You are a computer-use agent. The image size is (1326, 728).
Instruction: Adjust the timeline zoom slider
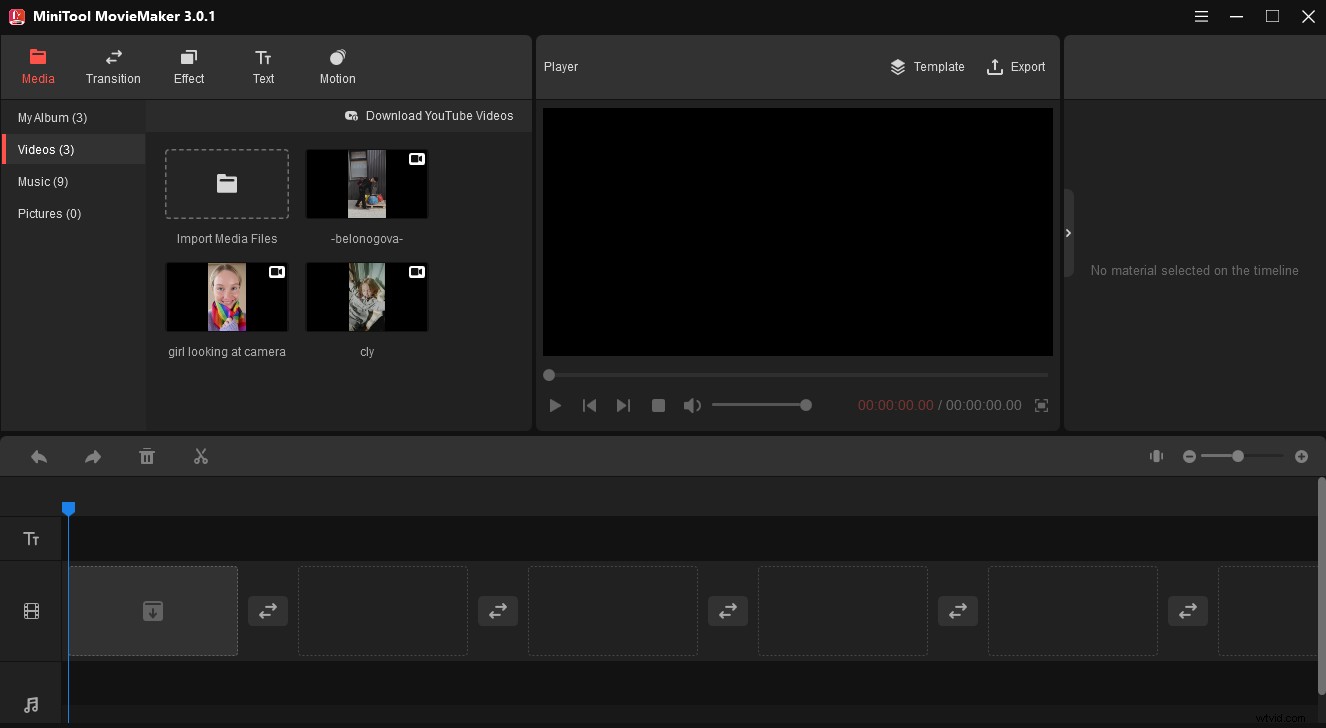[1239, 456]
